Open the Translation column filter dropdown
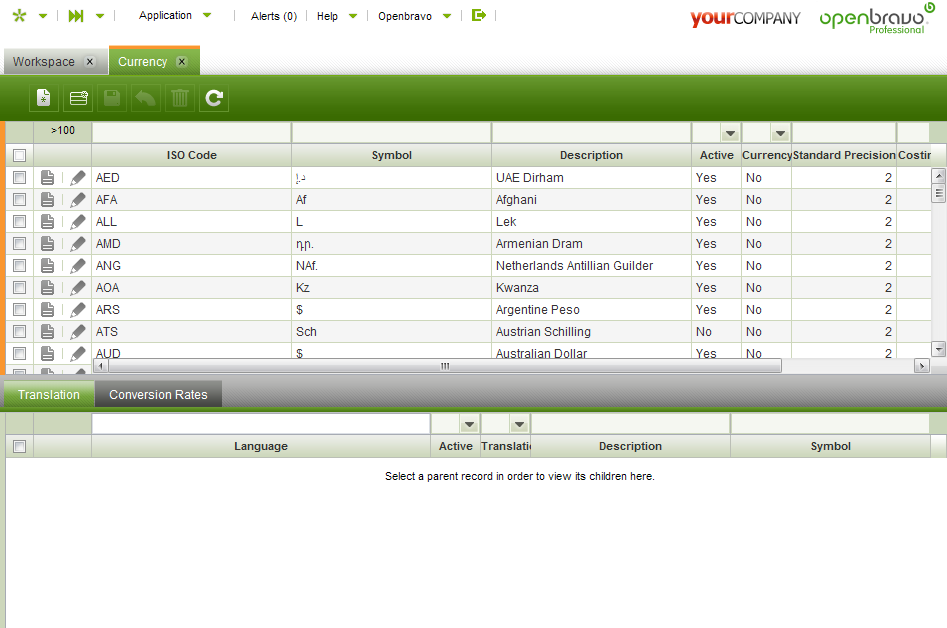947x628 pixels. click(x=519, y=425)
